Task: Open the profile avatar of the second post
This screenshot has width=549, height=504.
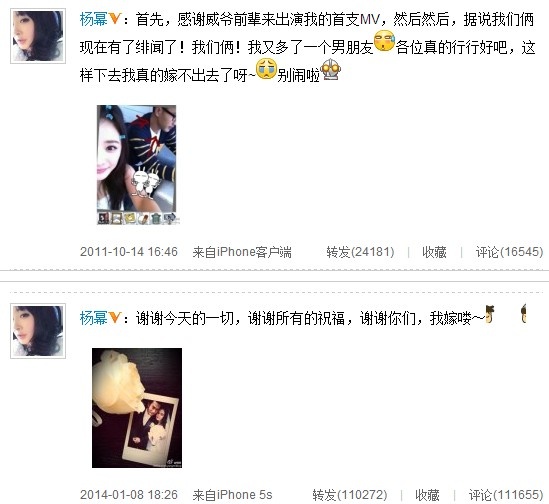Action: [38, 331]
